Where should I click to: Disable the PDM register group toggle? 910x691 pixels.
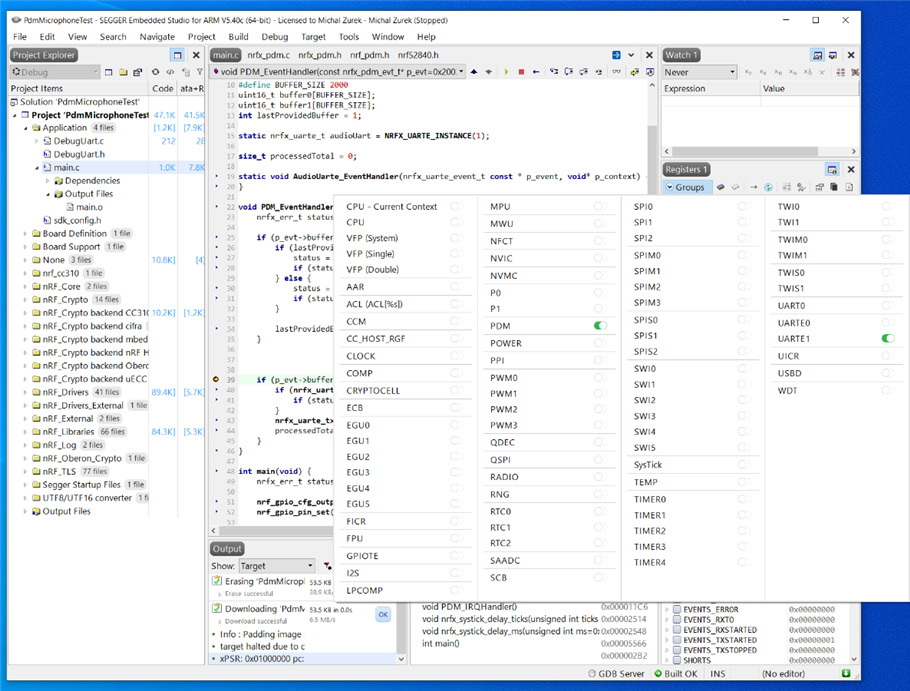[600, 326]
